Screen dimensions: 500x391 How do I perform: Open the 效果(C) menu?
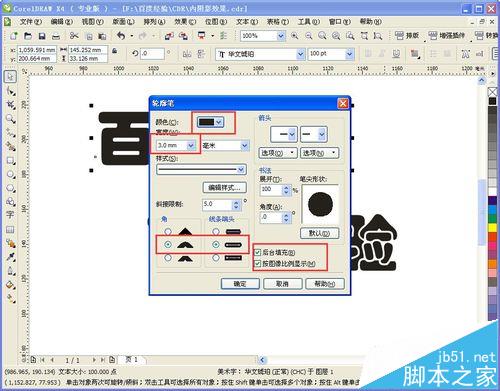tap(185, 22)
